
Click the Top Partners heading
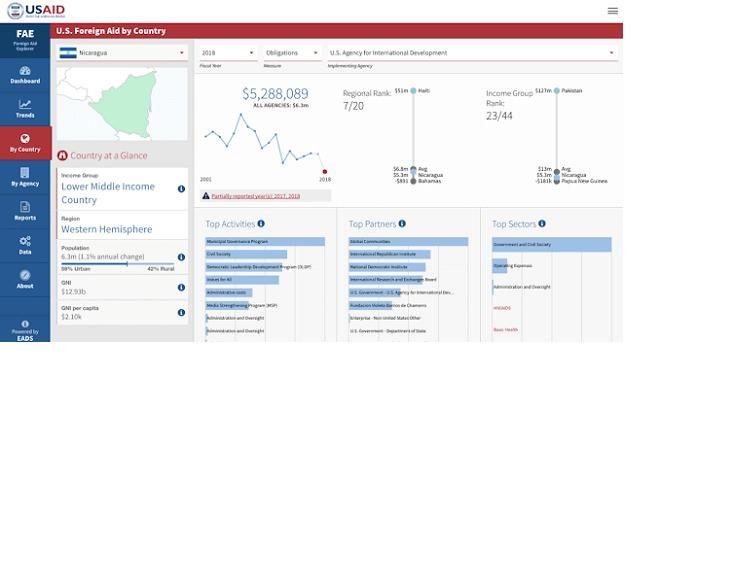click(x=372, y=224)
